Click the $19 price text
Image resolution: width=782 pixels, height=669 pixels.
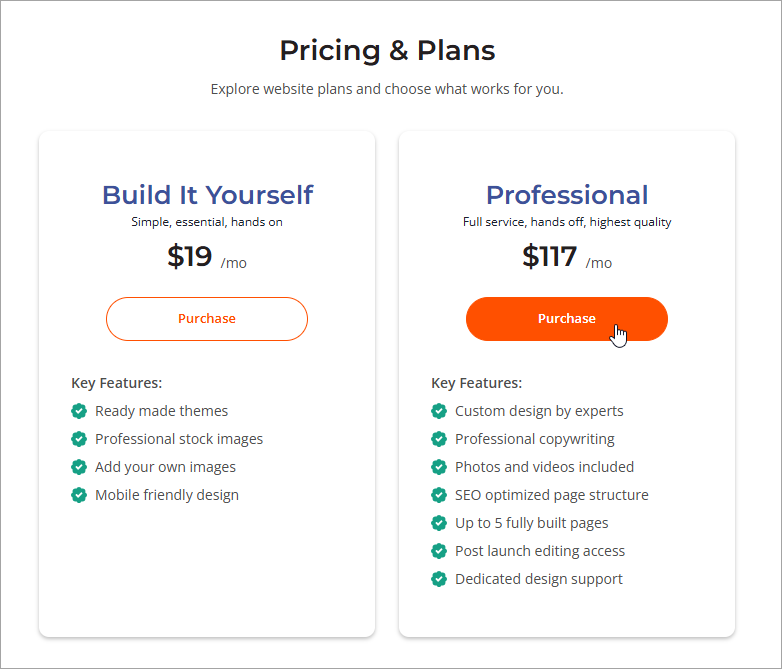[190, 257]
